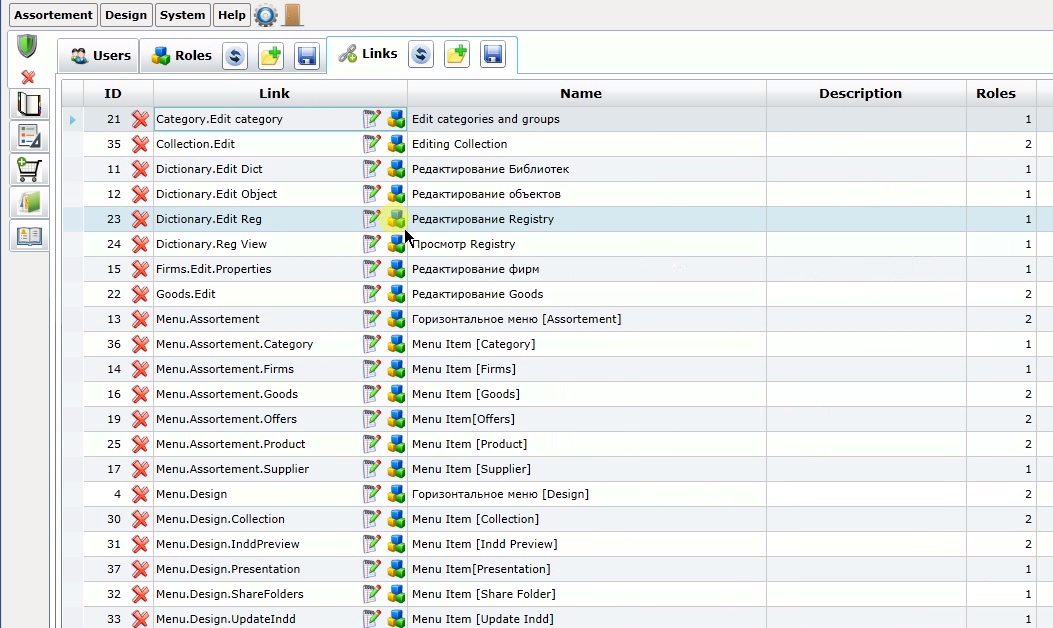Delete the Collection.Edit link row

point(140,144)
